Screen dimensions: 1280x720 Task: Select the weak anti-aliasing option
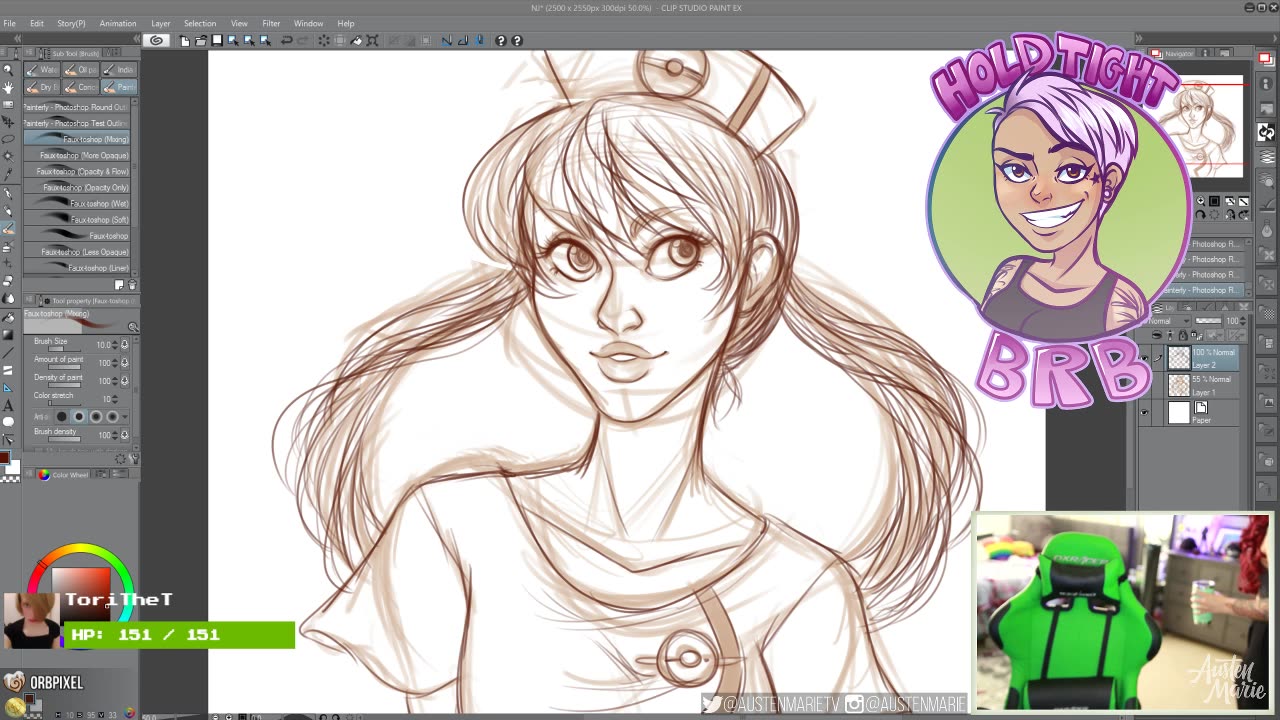click(x=79, y=417)
